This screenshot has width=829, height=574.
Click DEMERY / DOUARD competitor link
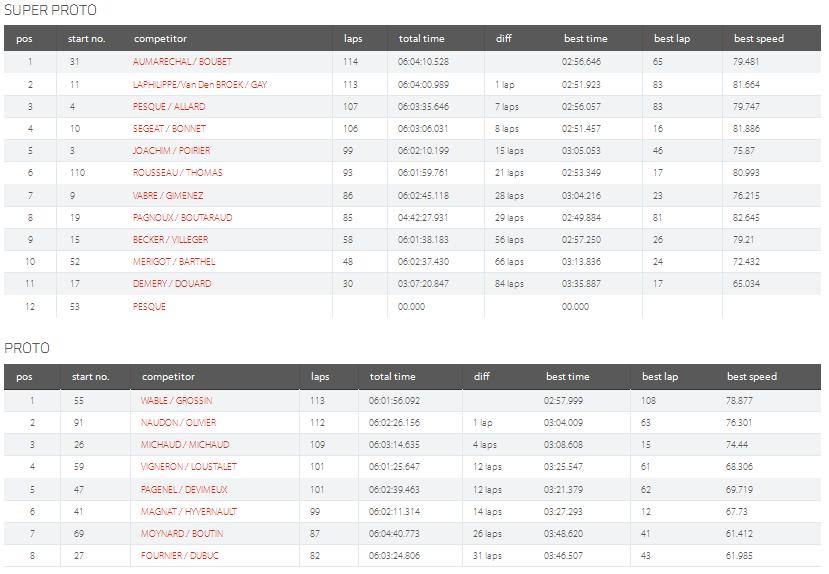172,284
